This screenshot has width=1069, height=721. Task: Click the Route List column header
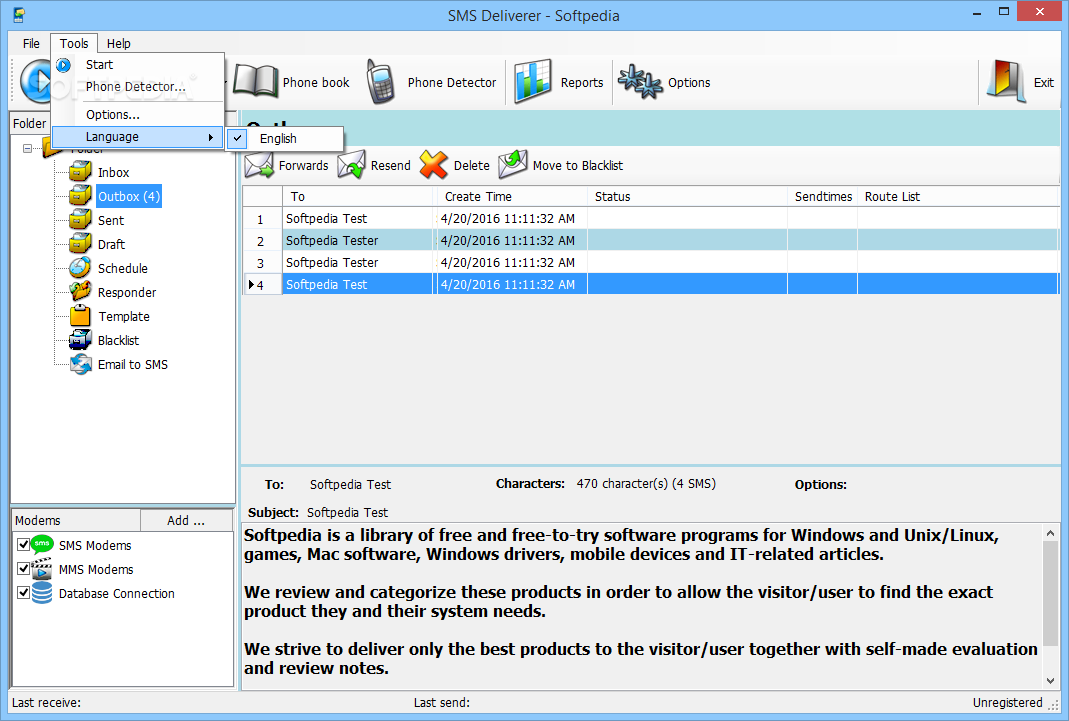pos(958,196)
